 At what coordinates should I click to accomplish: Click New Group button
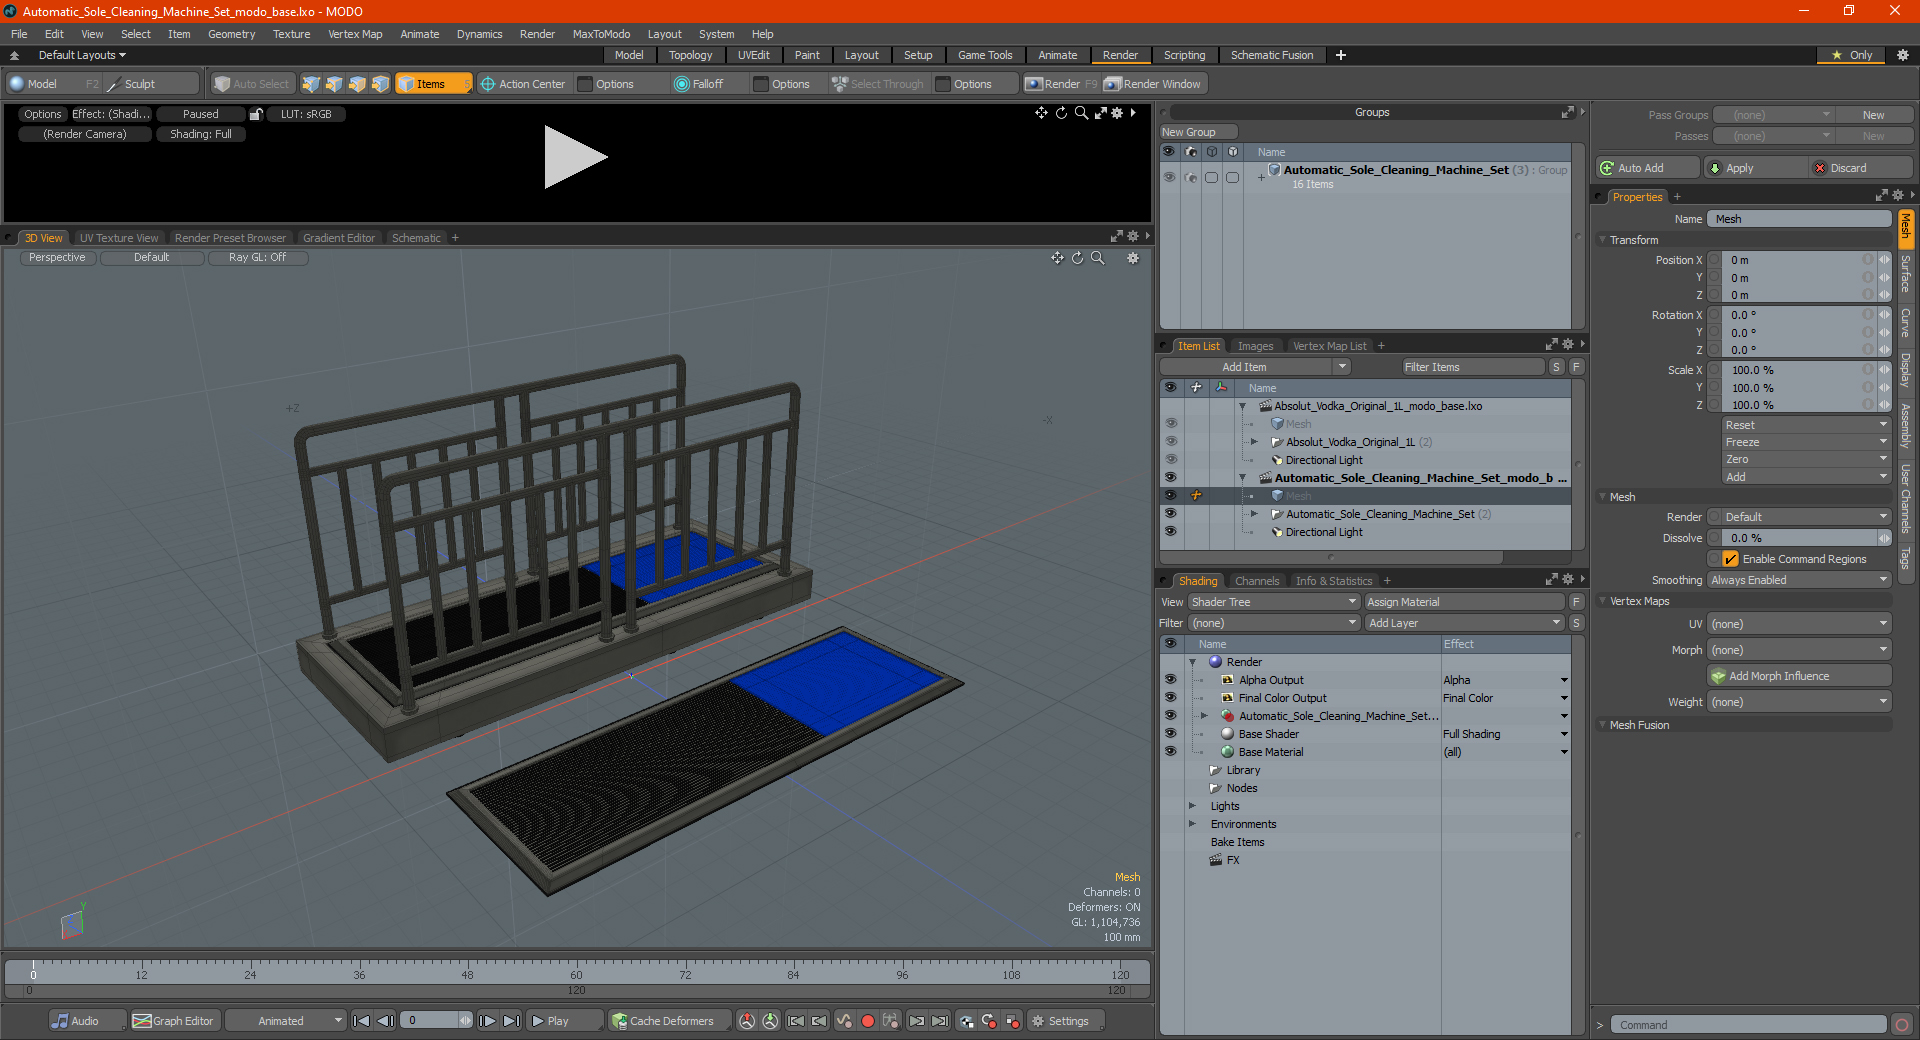click(x=1198, y=132)
